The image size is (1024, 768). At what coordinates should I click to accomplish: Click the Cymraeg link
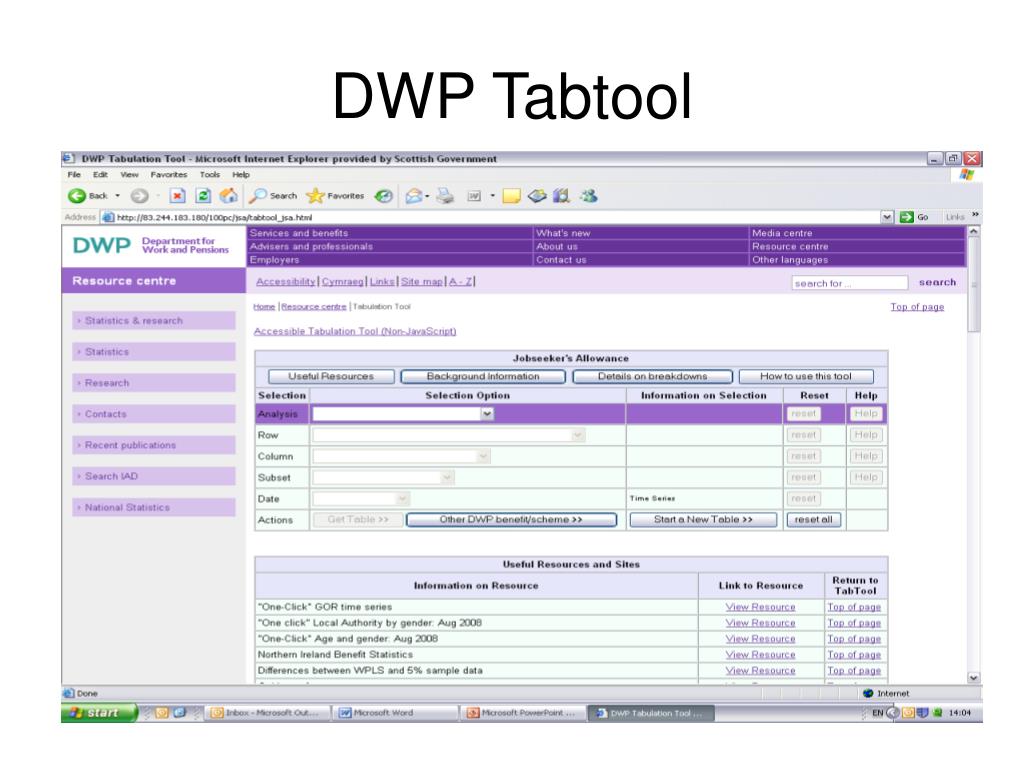pos(343,281)
